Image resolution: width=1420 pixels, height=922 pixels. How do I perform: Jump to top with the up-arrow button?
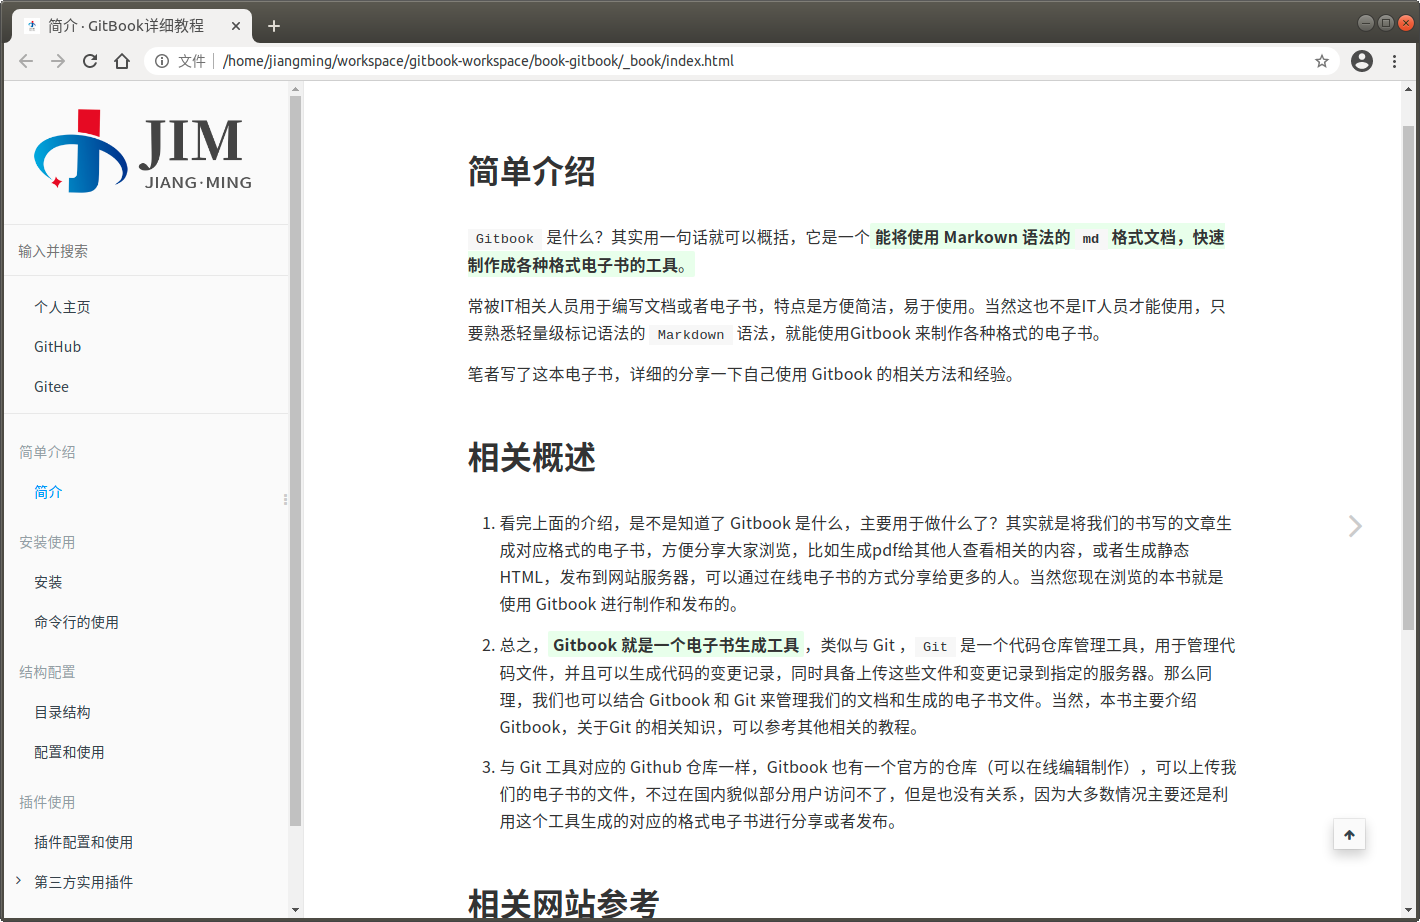1349,834
